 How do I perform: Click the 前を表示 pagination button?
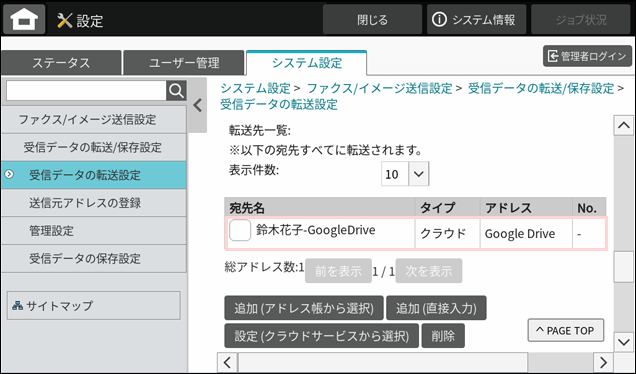click(338, 271)
